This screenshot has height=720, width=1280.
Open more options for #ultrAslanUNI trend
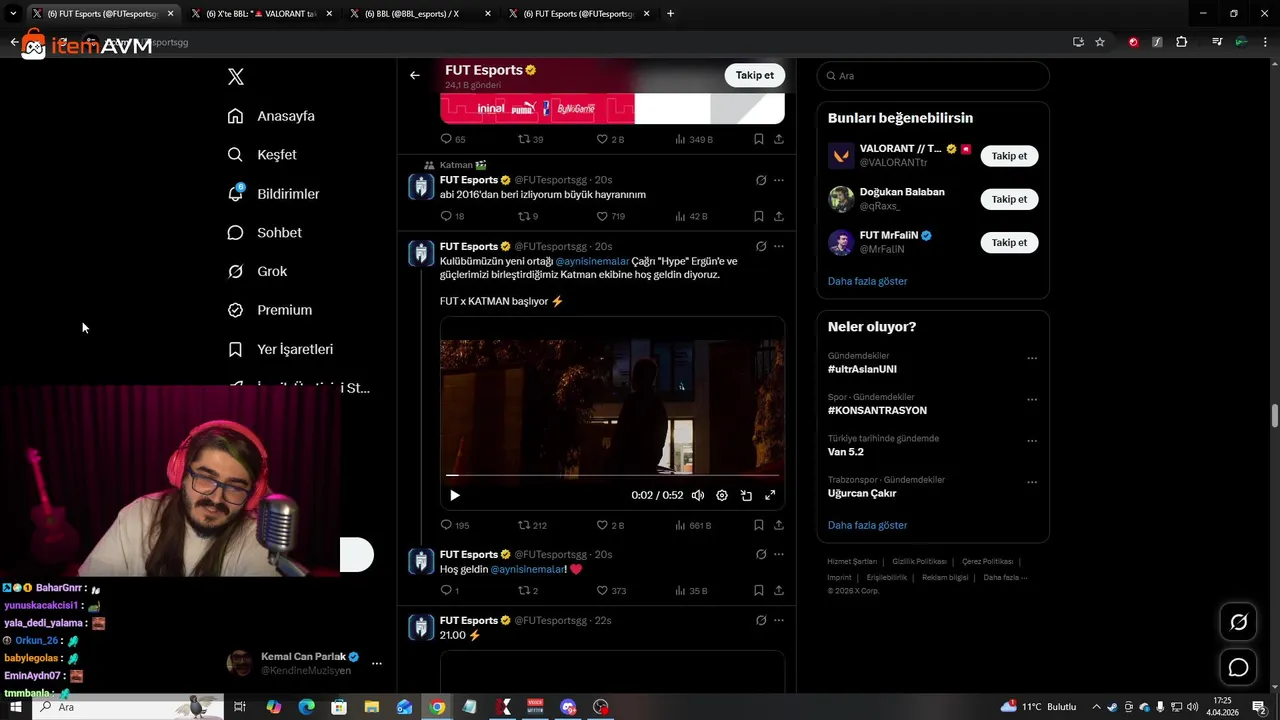tap(1032, 358)
